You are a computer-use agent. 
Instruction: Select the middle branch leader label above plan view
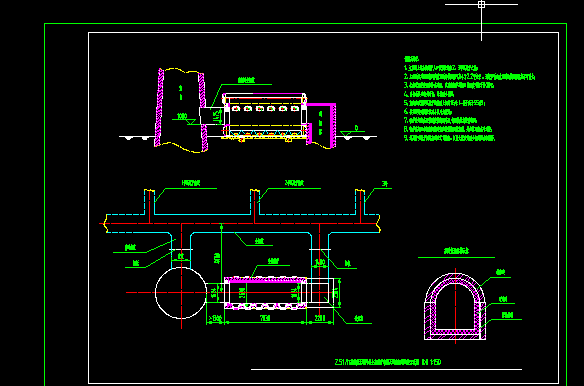tap(294, 183)
